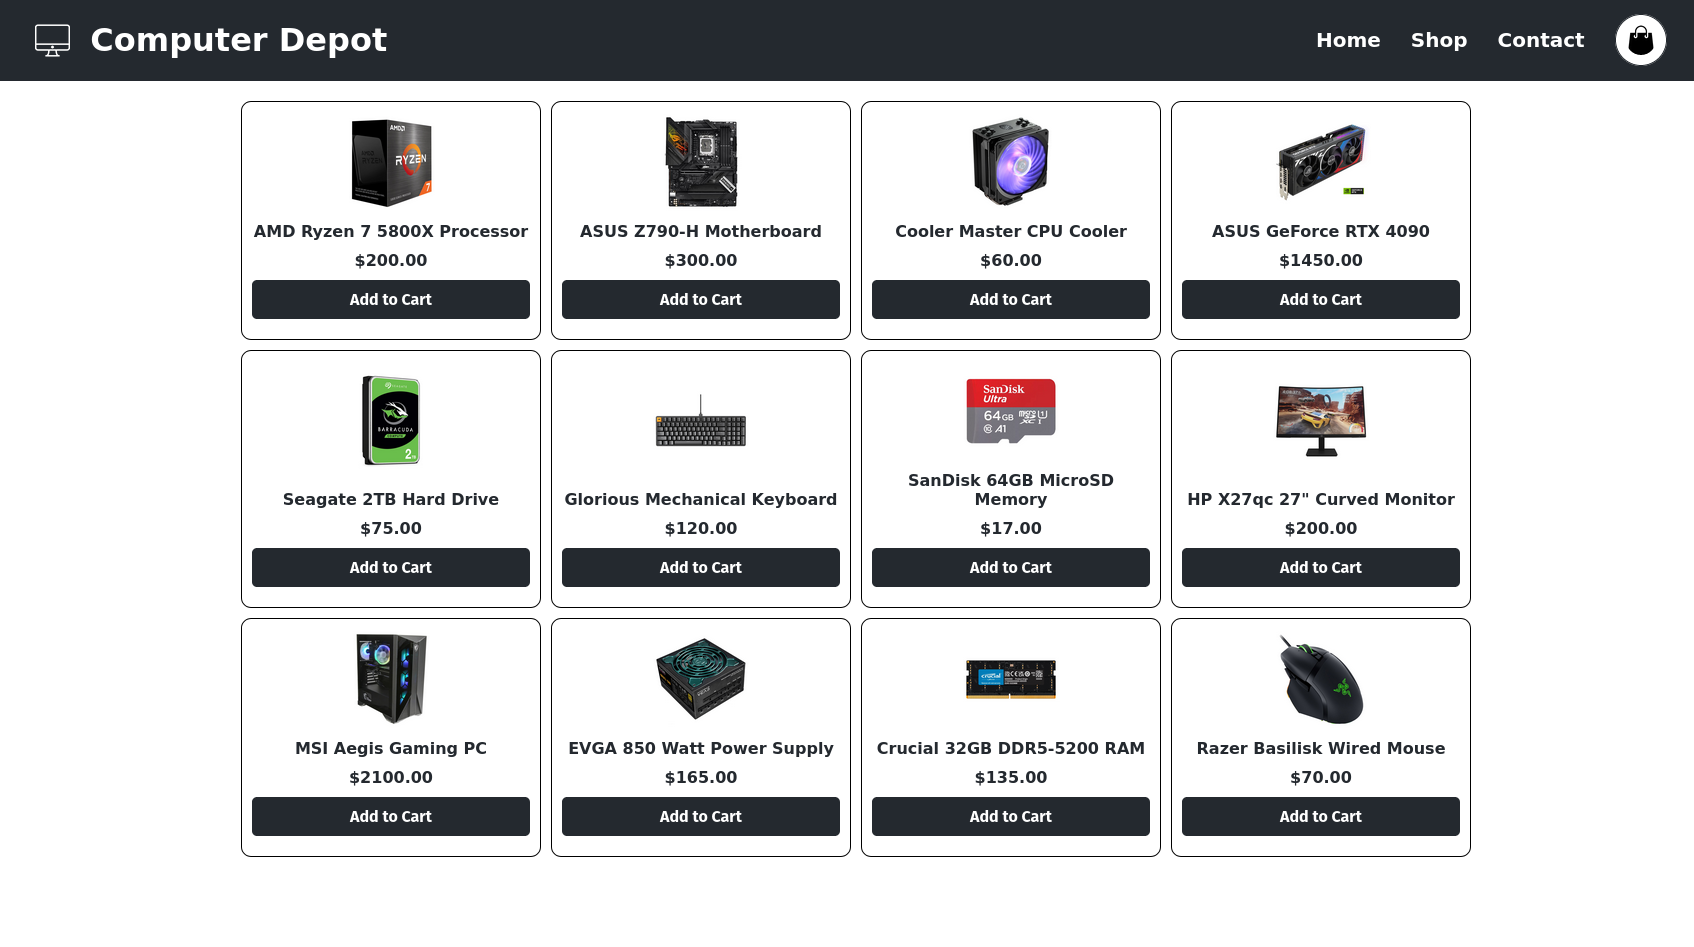Add Razer Basilisk Wired Mouse to cart

click(x=1320, y=816)
